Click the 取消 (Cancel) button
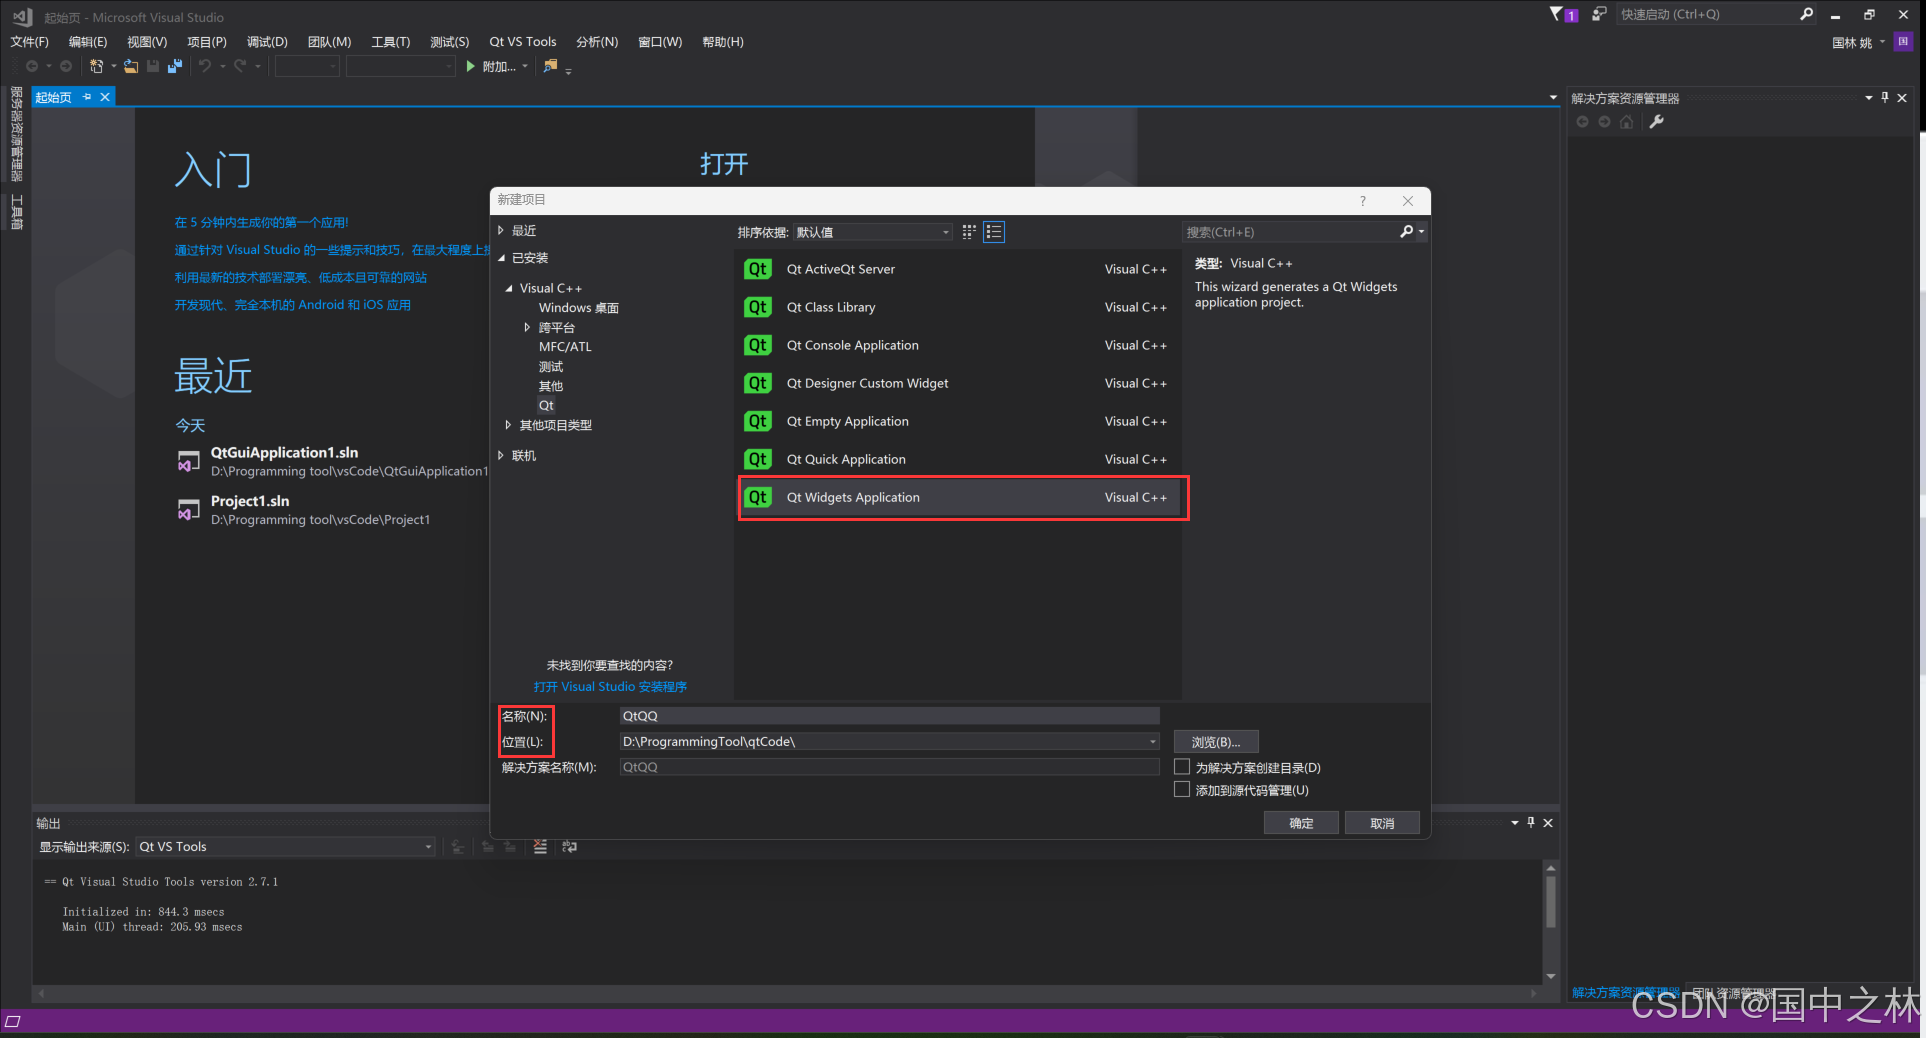The height and width of the screenshot is (1038, 1926). pos(1382,823)
